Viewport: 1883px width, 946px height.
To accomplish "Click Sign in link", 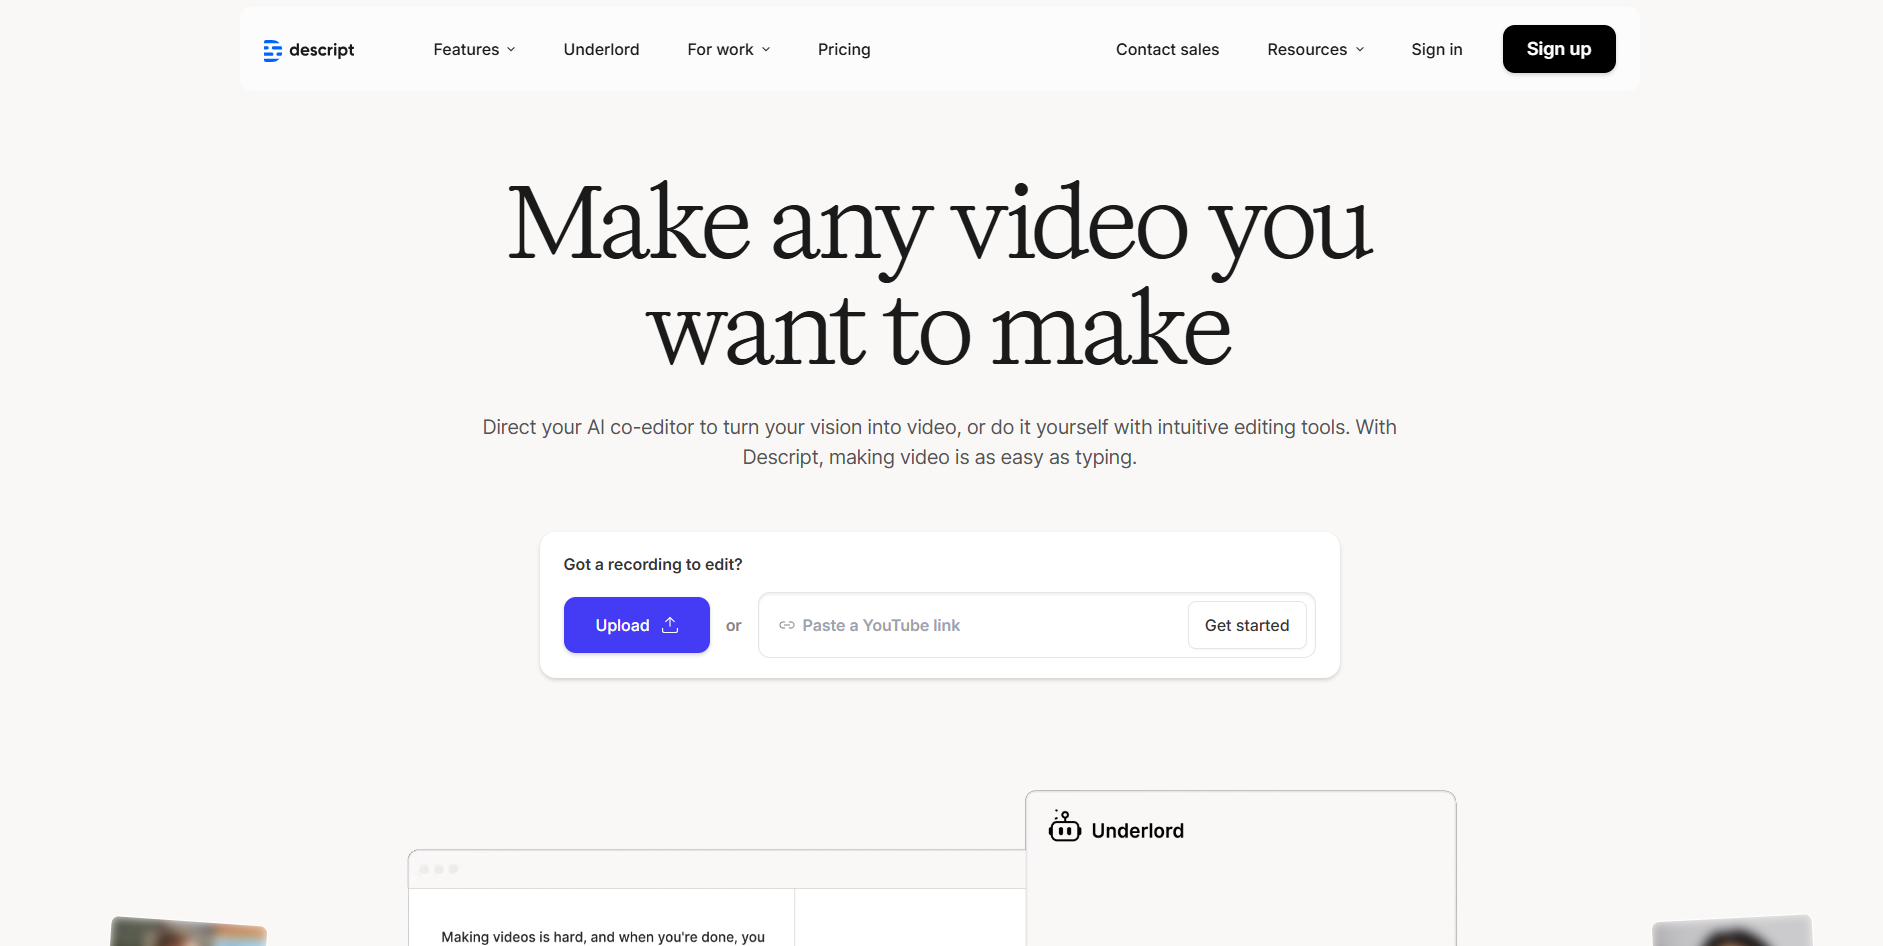I will tap(1437, 49).
